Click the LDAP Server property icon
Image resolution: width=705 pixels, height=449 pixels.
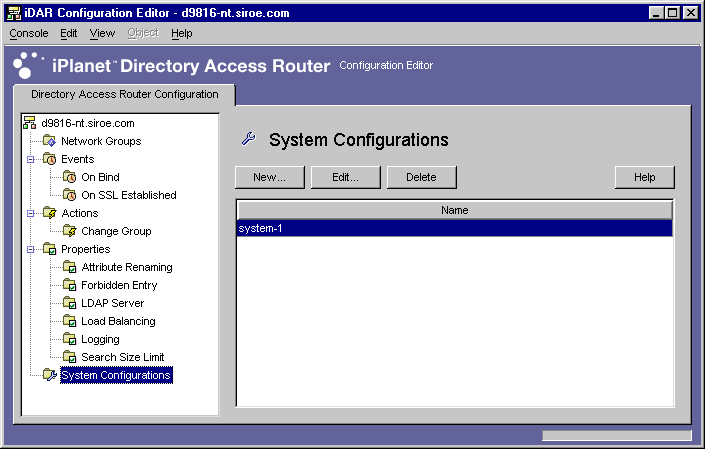(69, 302)
